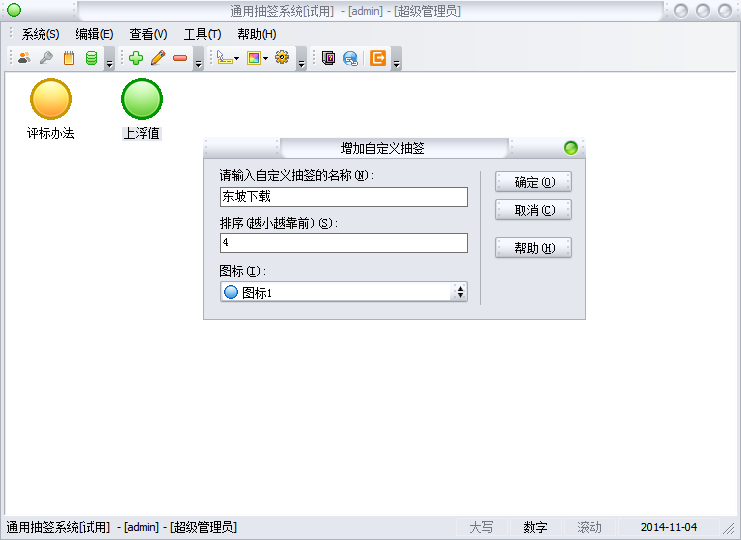
Task: Click the green plus add icon
Action: pos(136,58)
